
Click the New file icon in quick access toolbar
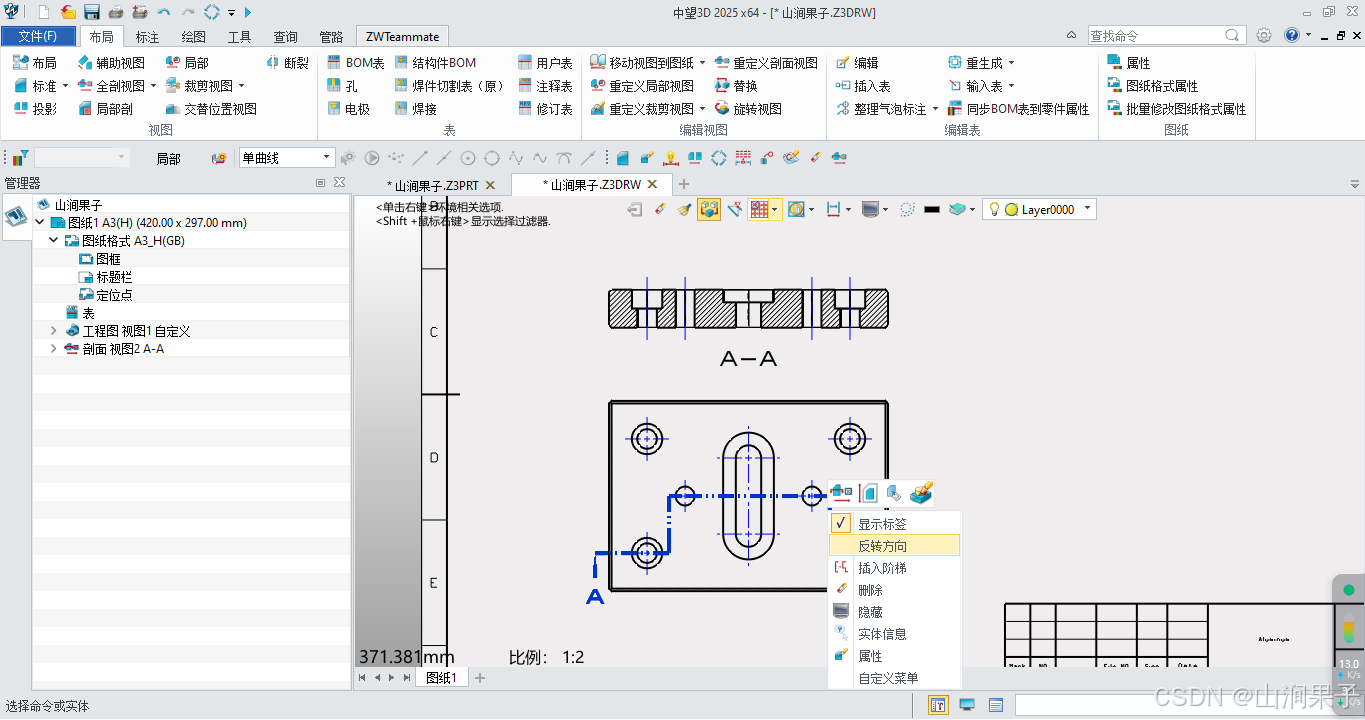(x=44, y=12)
